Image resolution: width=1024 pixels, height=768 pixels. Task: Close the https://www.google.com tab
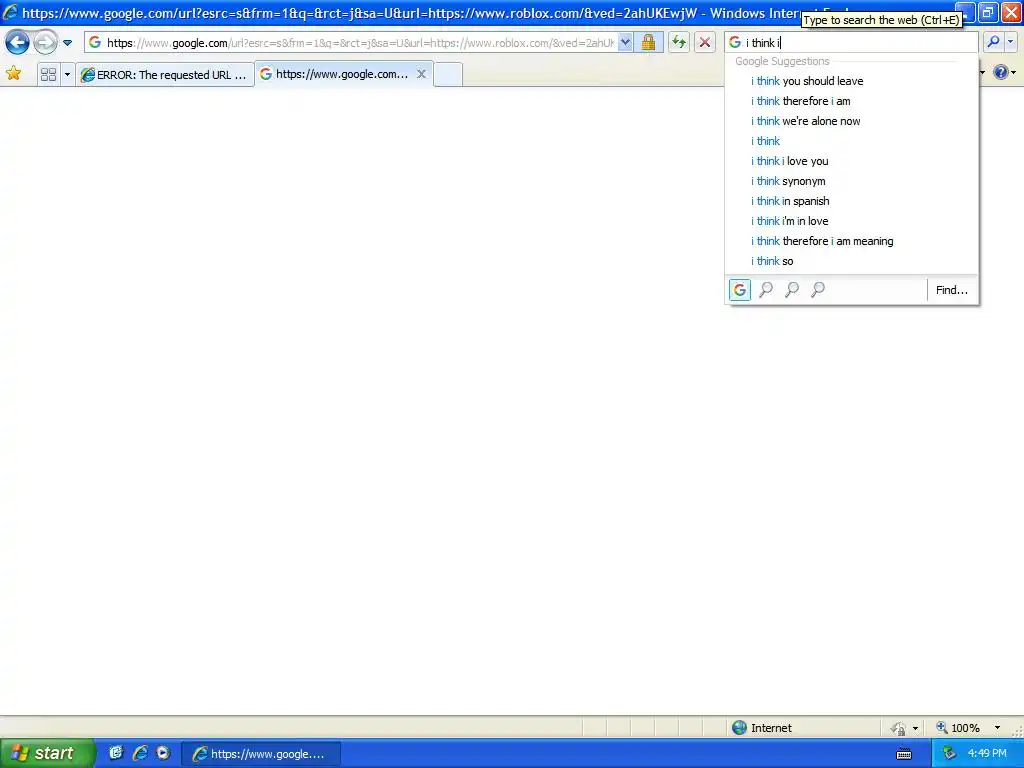(421, 74)
